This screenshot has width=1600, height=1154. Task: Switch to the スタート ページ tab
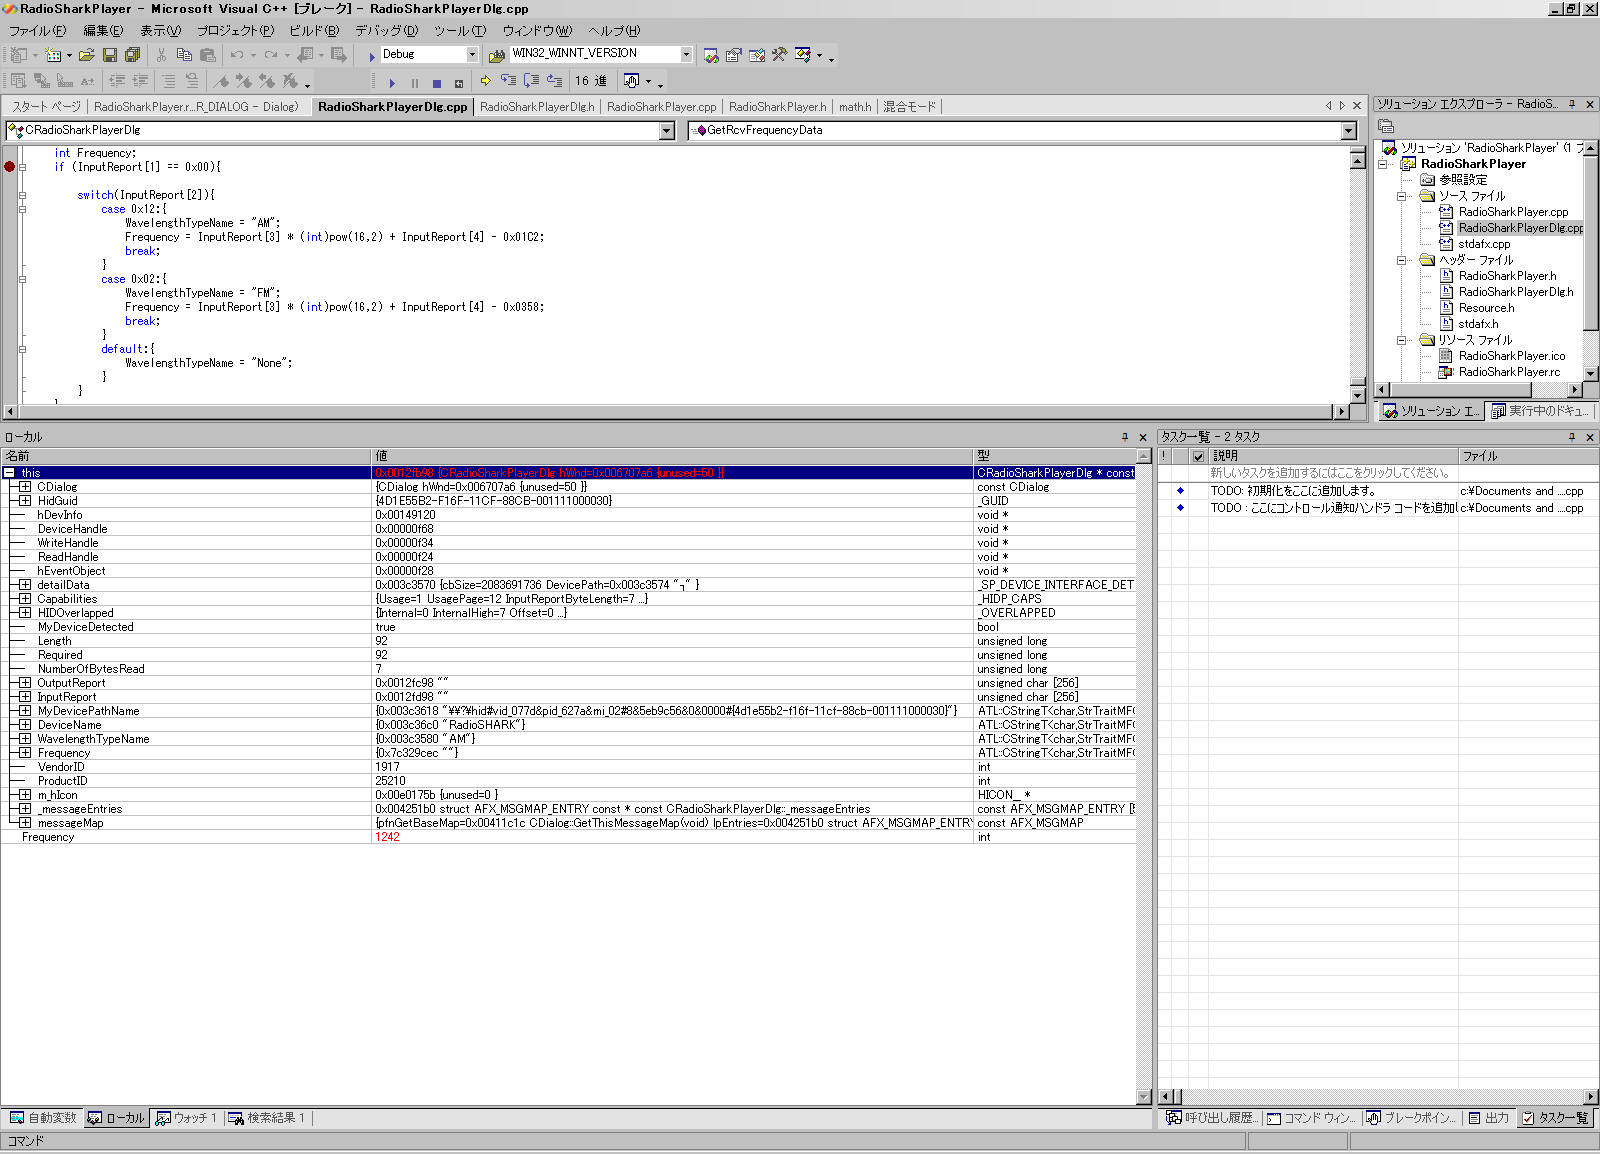coord(46,107)
